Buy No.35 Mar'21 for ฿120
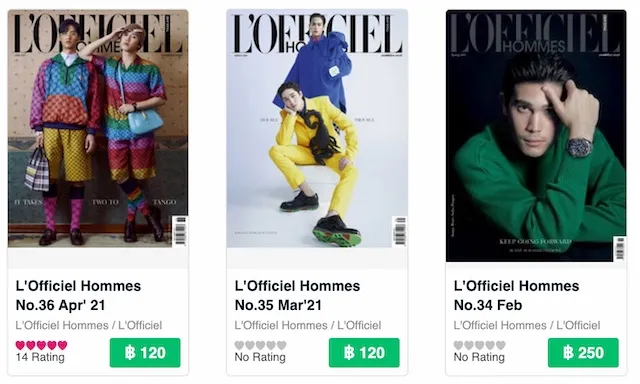Image resolution: width=640 pixels, height=384 pixels. (364, 353)
